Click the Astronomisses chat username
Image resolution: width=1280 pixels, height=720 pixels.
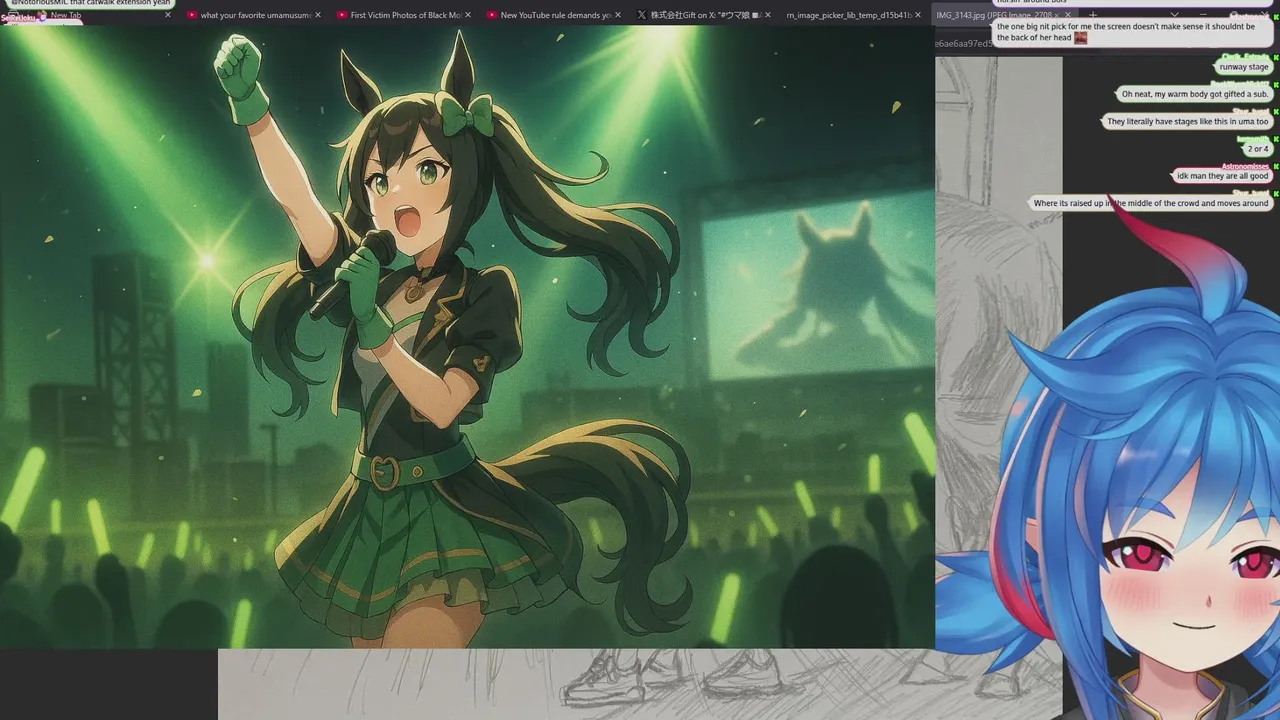coord(1245,166)
